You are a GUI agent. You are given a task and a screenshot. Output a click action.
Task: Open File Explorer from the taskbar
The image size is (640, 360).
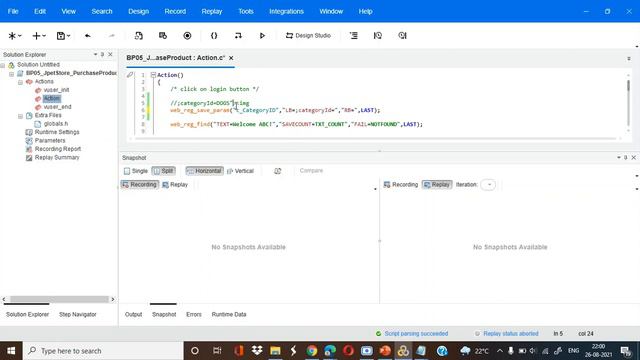click(x=275, y=351)
